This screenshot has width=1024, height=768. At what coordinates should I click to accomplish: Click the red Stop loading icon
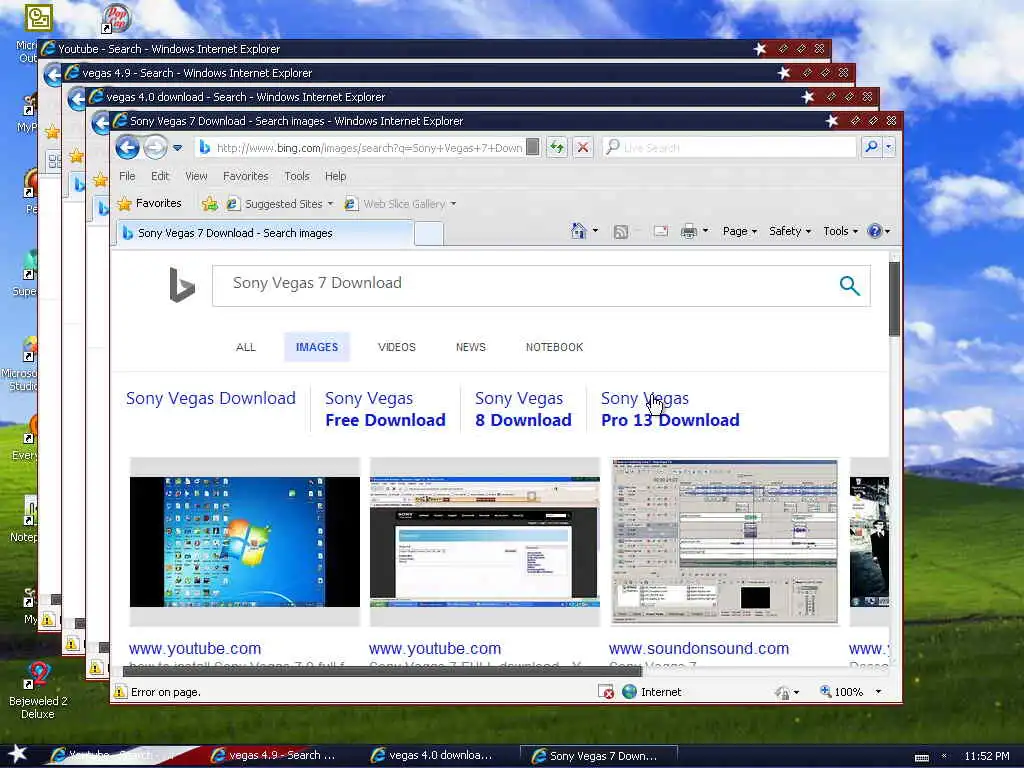[583, 148]
